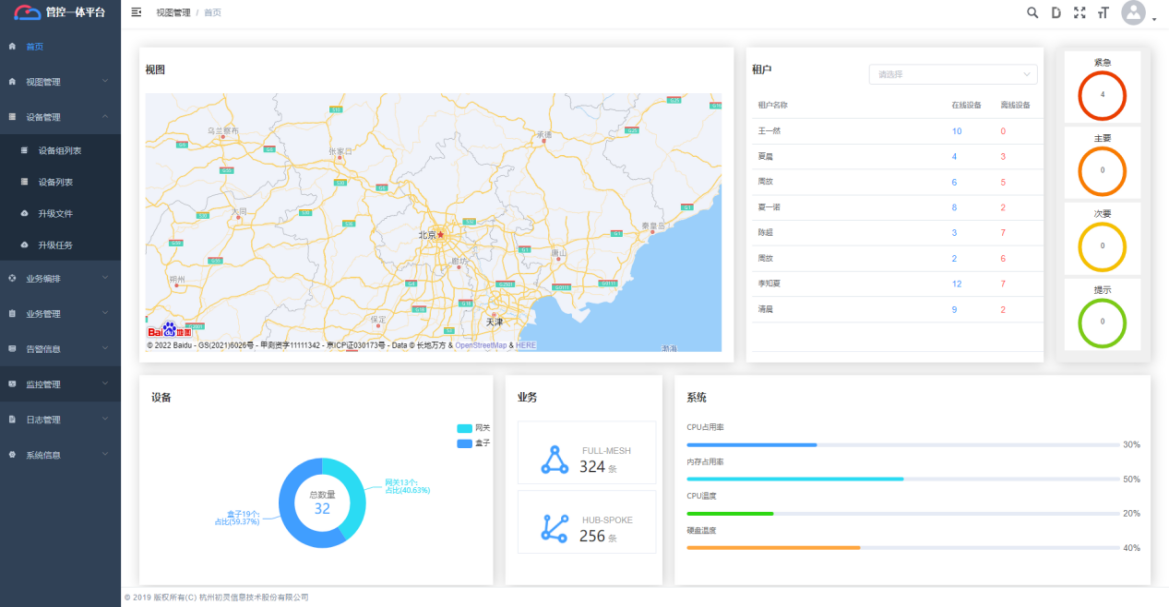This screenshot has width=1169, height=607.
Task: Click the search magnifier icon in header
Action: coord(1033,13)
